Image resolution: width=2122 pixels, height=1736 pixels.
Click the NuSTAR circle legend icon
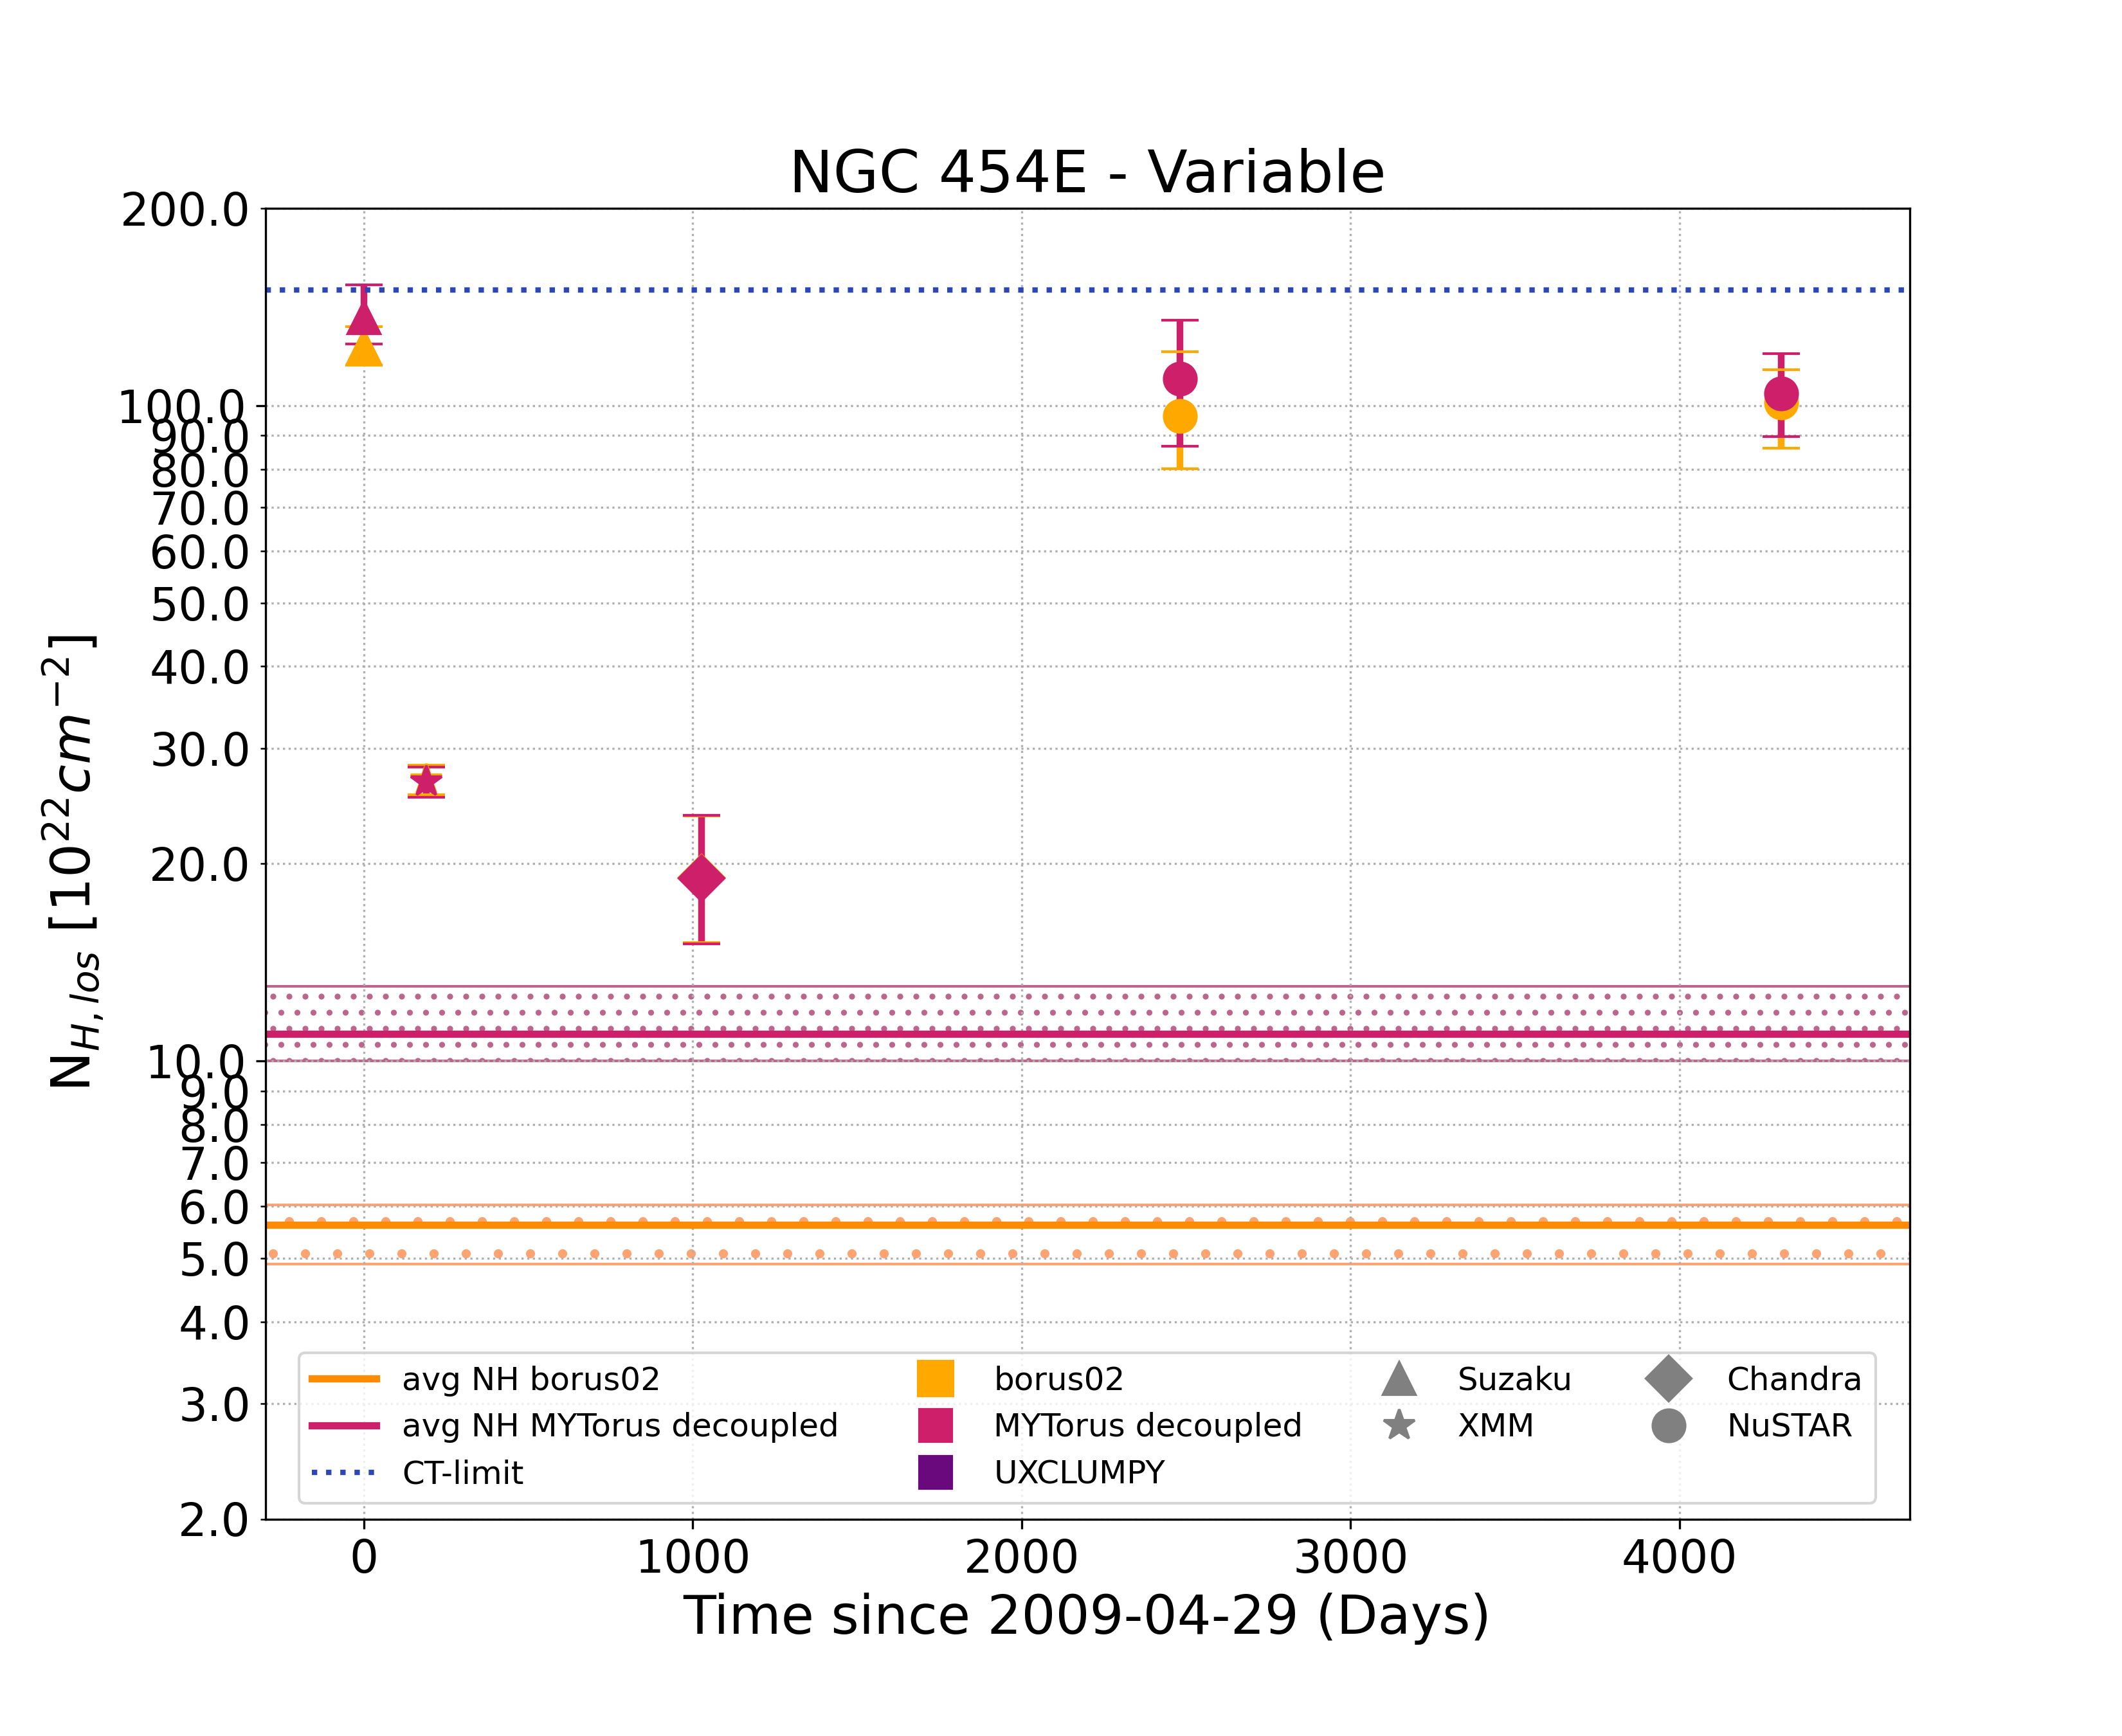coord(1668,1425)
